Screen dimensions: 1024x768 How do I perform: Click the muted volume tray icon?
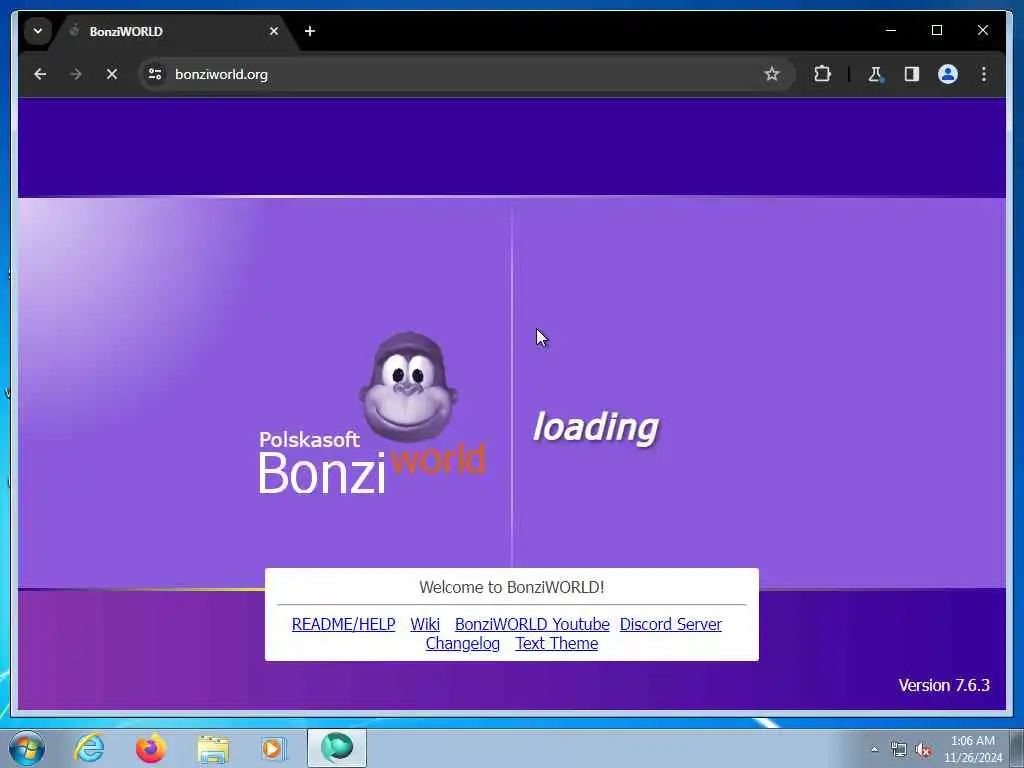[923, 750]
